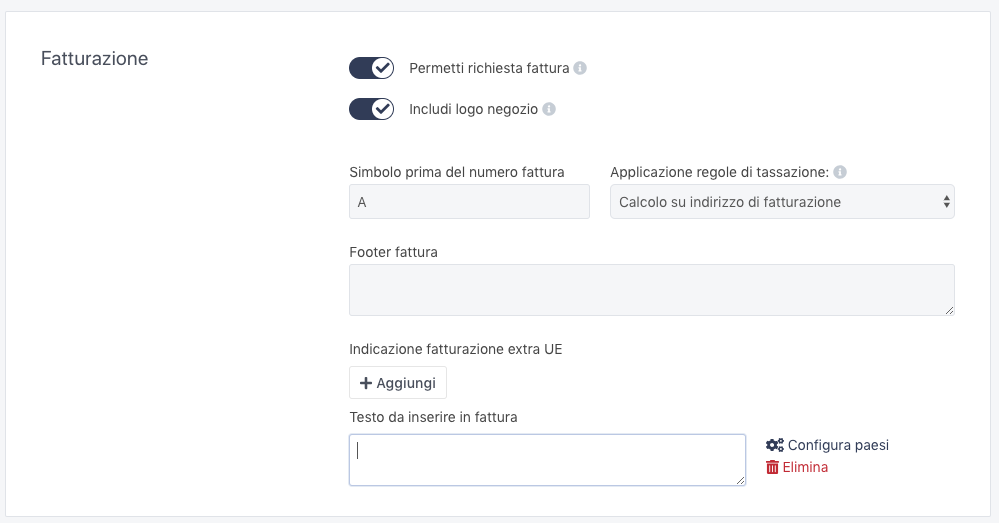Click the arrows on the tax rules select
The height and width of the screenshot is (523, 999).
(x=946, y=202)
